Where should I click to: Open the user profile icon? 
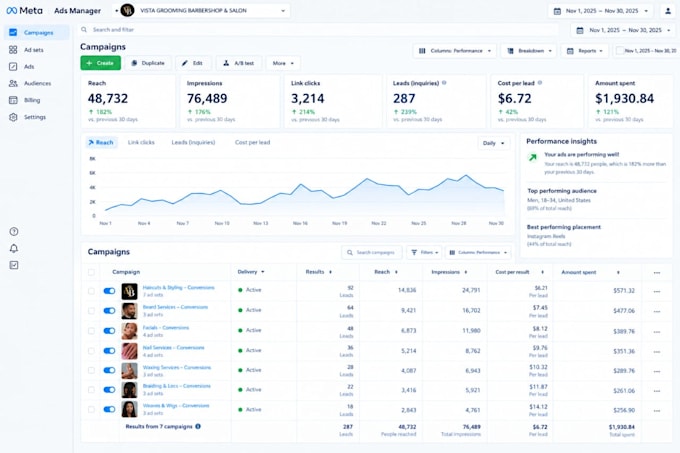(668, 11)
